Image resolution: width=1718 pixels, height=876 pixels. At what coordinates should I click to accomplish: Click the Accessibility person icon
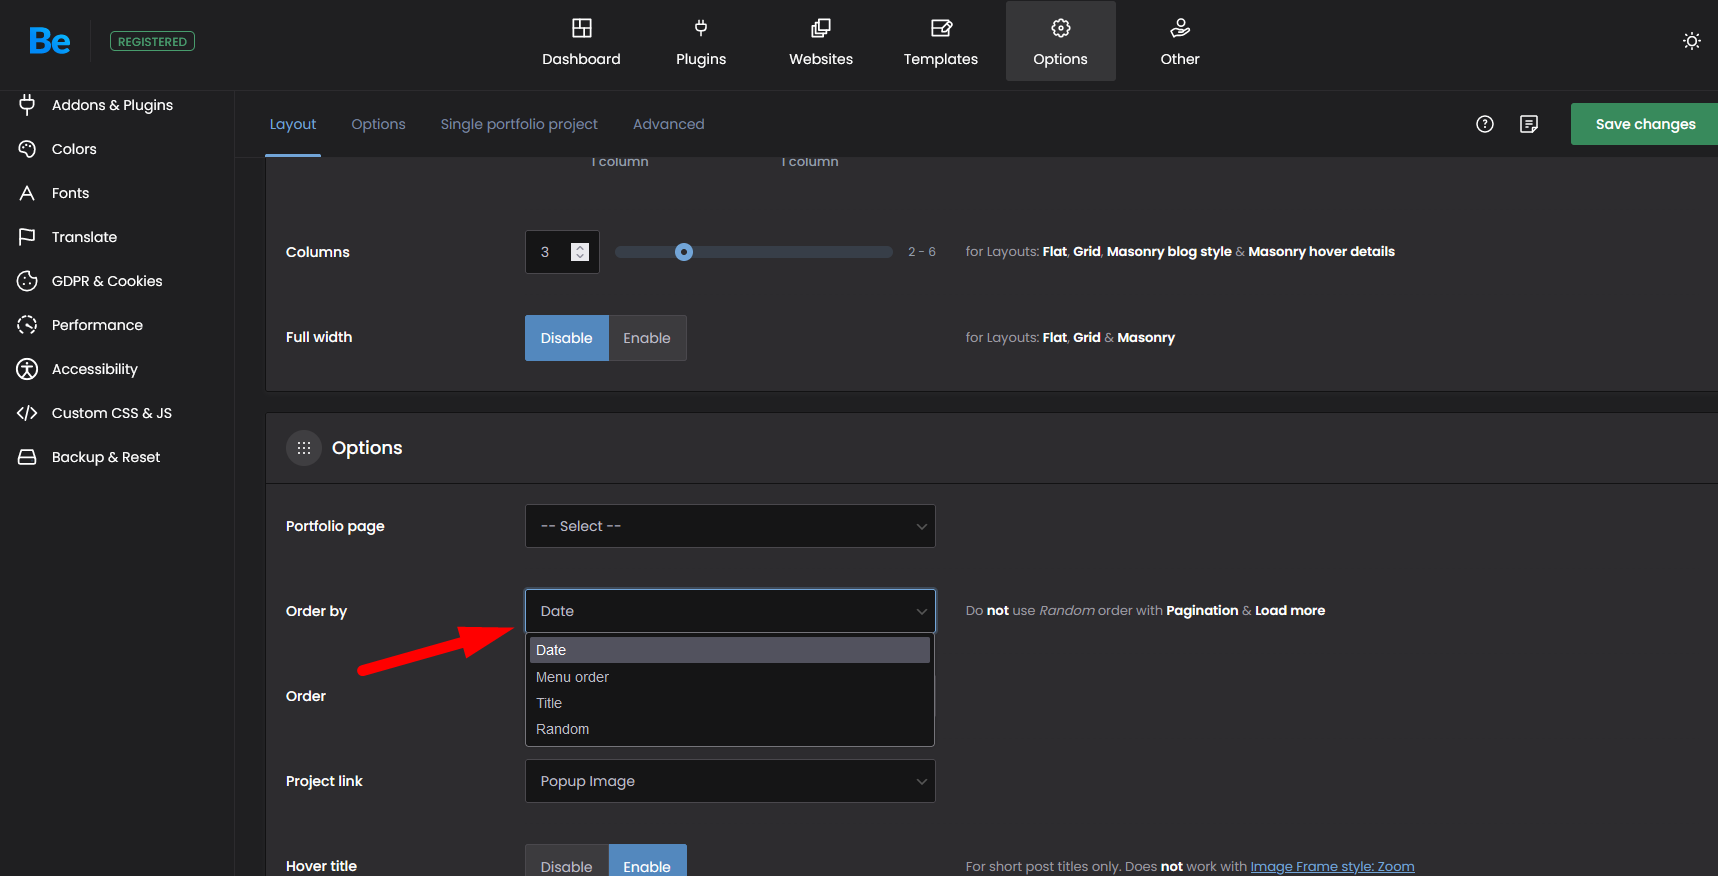(27, 369)
